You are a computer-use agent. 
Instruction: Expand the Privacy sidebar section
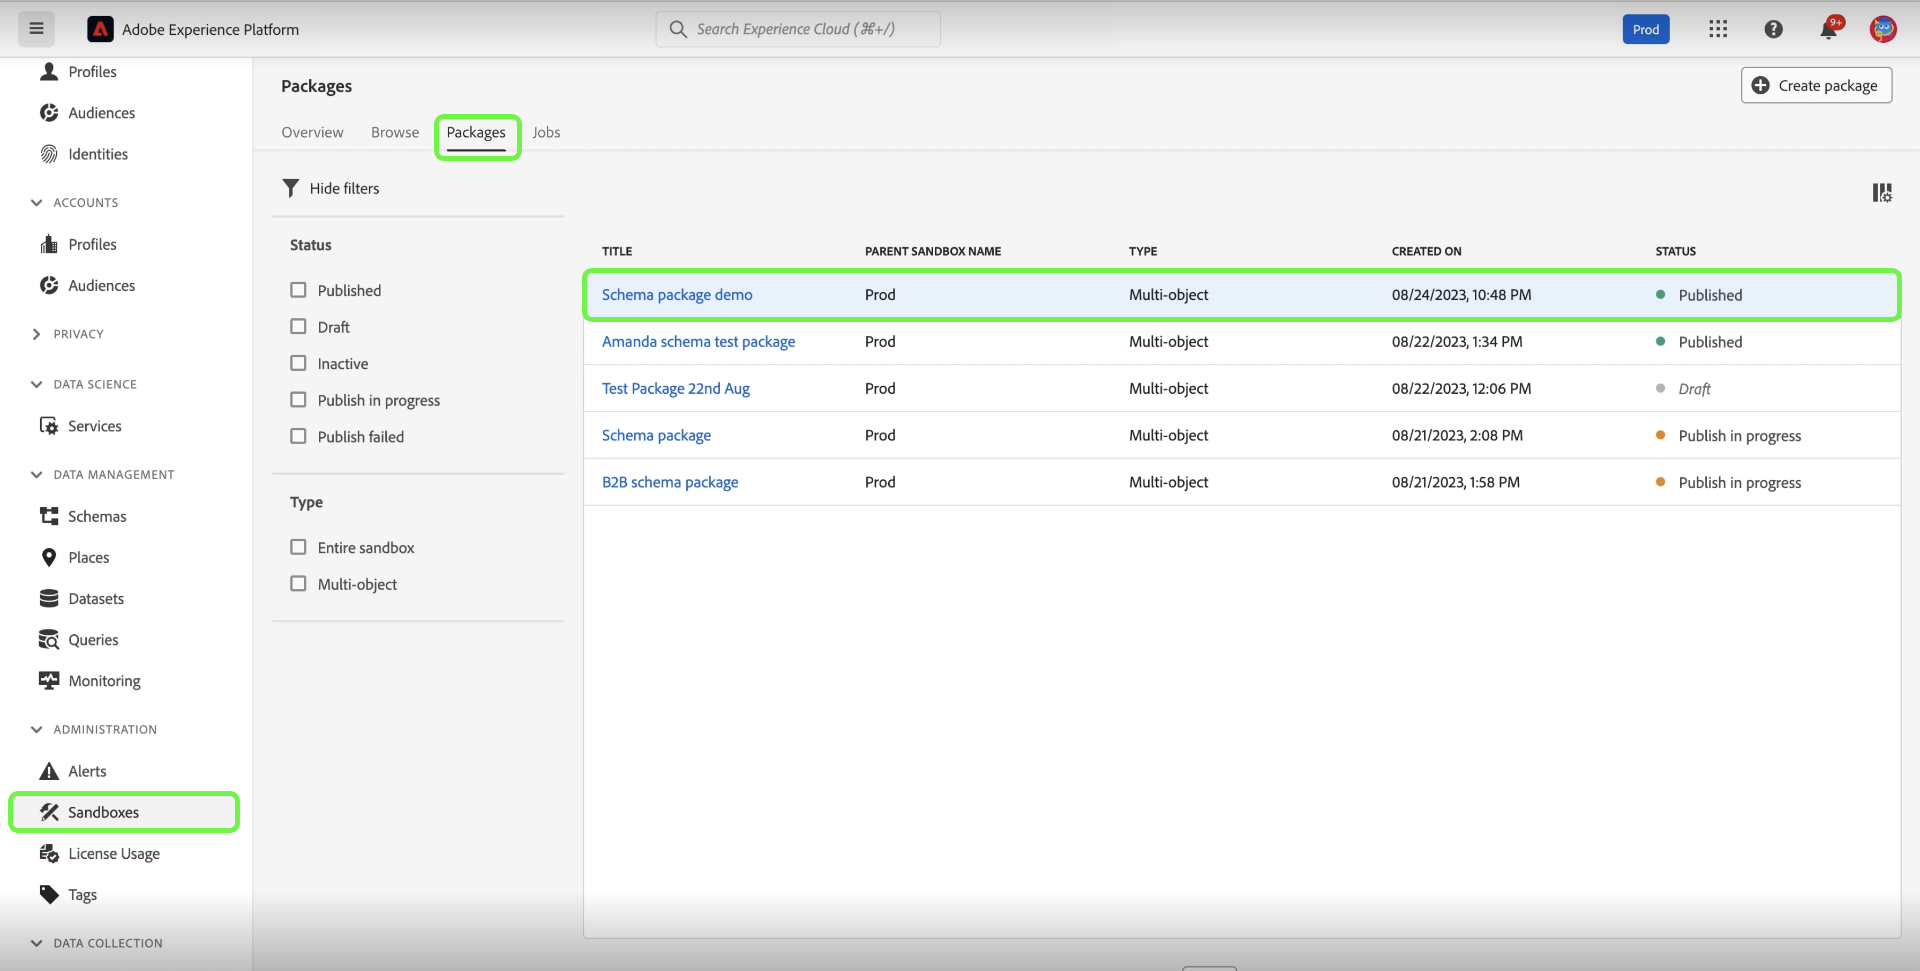click(37, 334)
